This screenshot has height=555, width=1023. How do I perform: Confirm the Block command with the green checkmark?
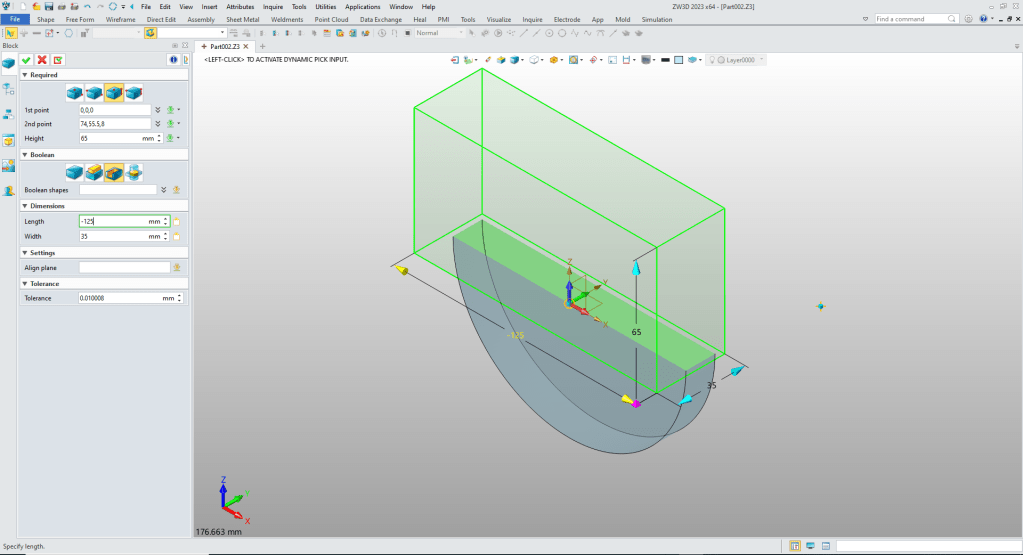(27, 60)
